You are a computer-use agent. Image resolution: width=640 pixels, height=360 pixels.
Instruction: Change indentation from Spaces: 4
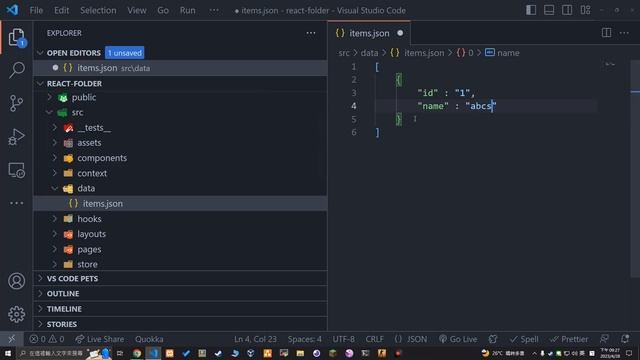(304, 339)
